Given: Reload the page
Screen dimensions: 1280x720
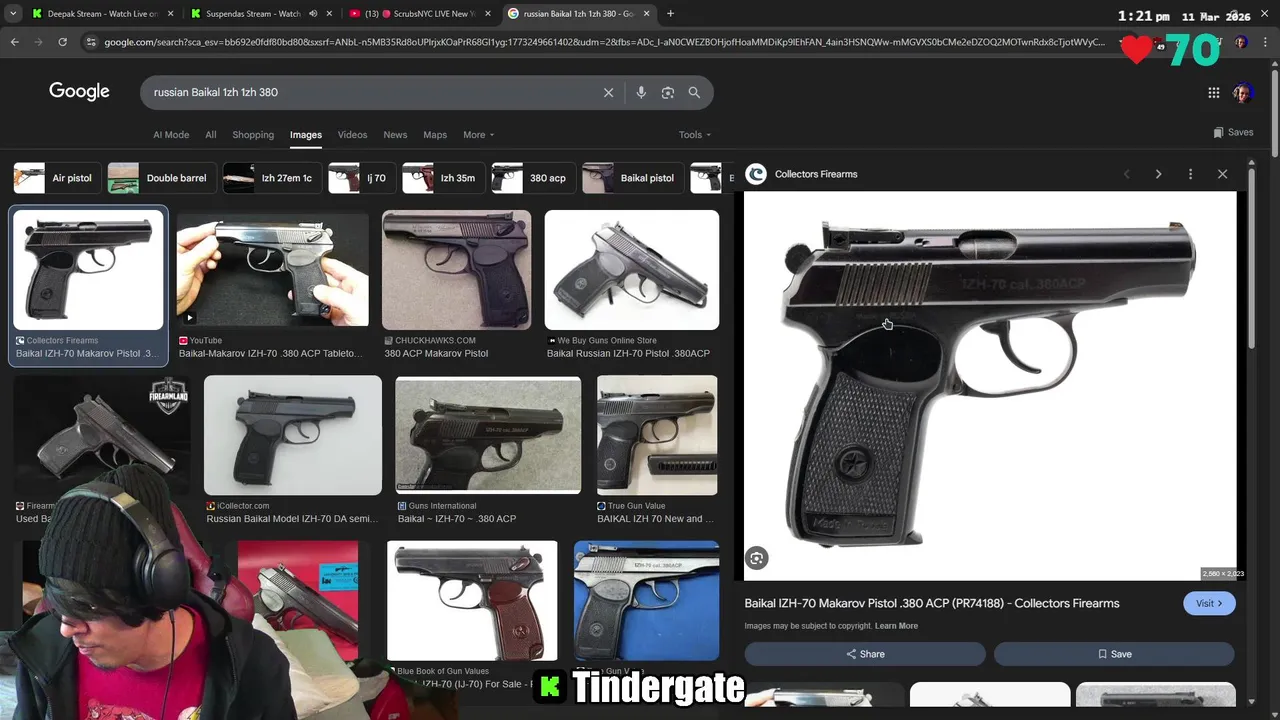Looking at the screenshot, I should (x=62, y=42).
